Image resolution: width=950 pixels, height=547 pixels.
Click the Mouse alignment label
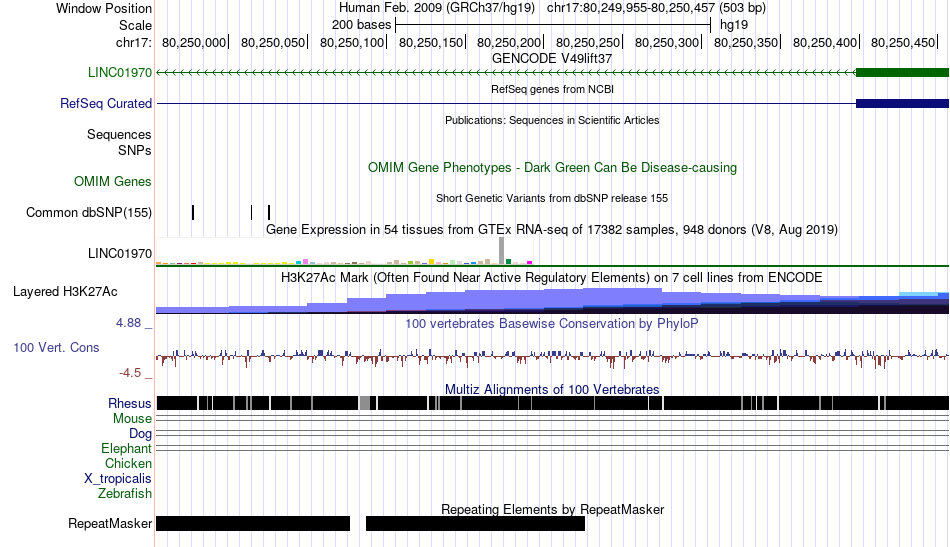click(132, 419)
